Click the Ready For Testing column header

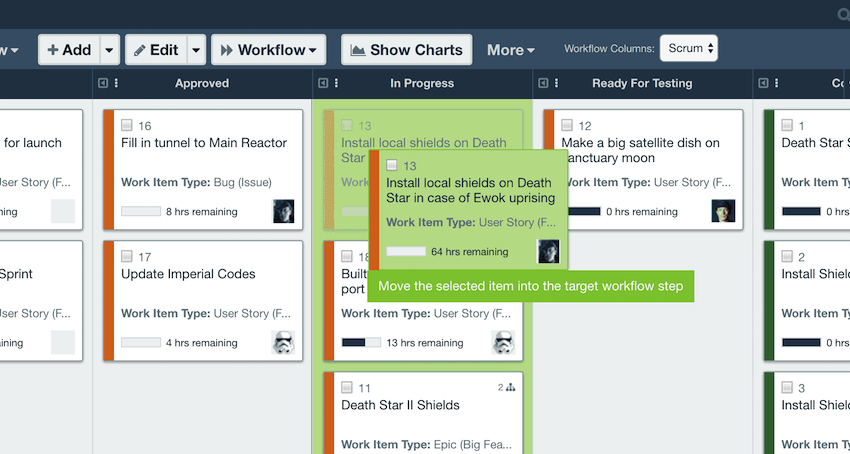click(x=642, y=83)
